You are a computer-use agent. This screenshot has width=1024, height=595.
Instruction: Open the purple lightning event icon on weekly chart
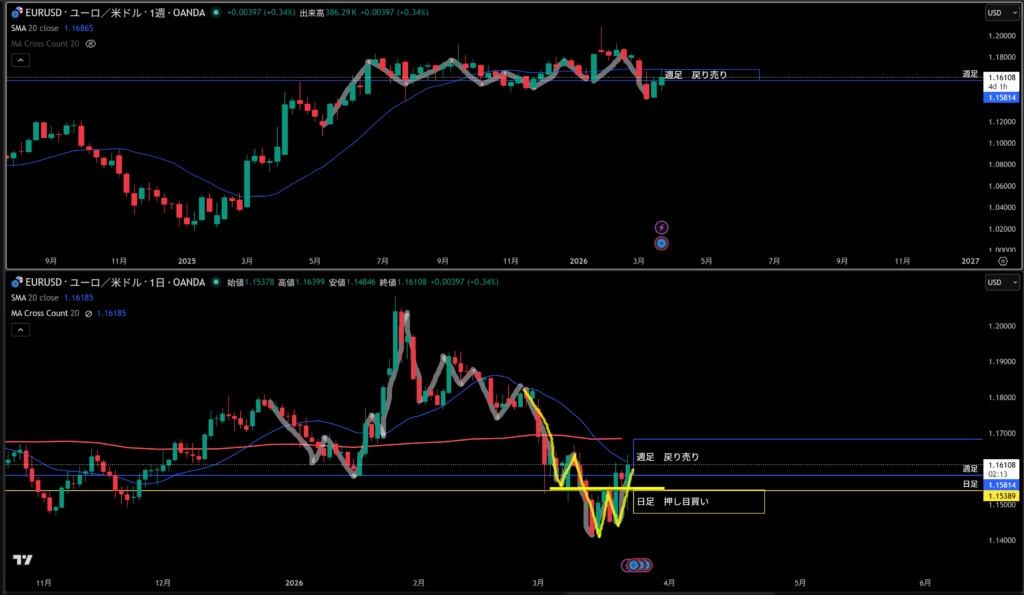[x=661, y=228]
